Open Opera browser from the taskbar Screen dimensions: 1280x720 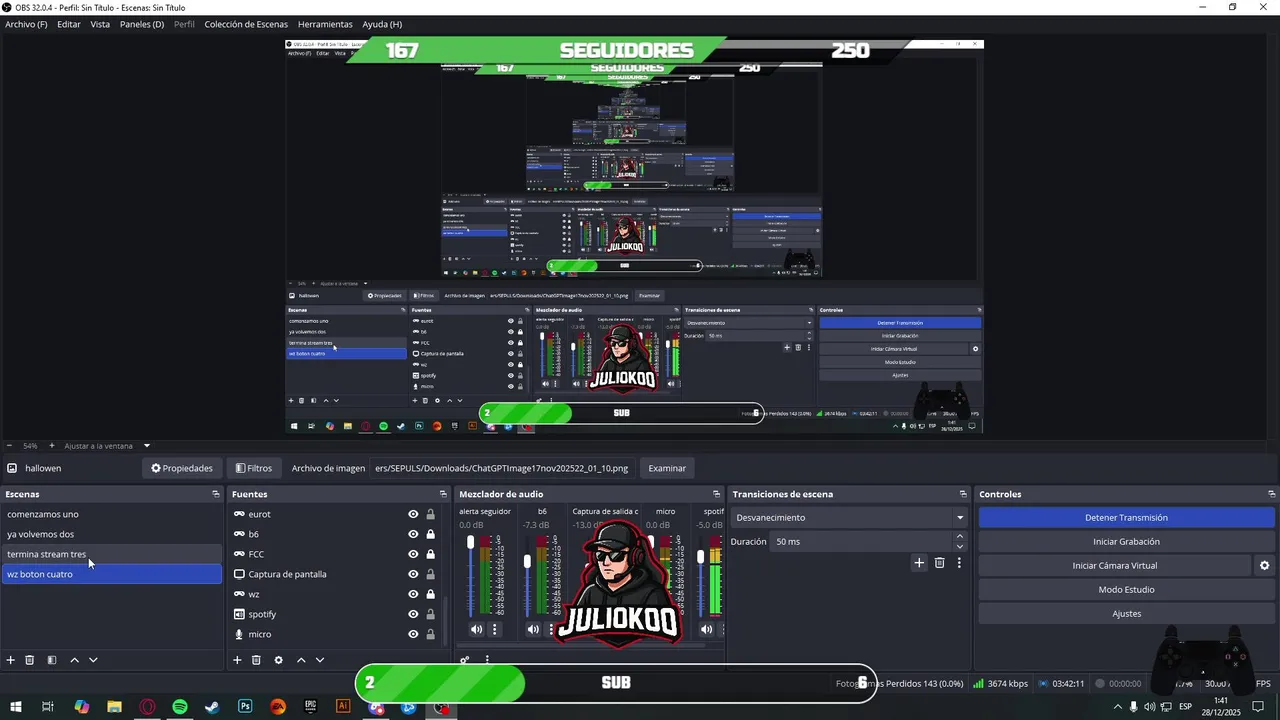coord(147,707)
